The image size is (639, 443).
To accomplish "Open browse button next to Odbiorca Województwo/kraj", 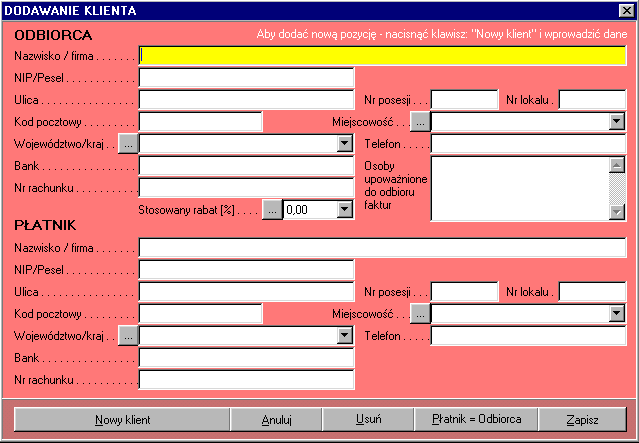I will point(127,144).
